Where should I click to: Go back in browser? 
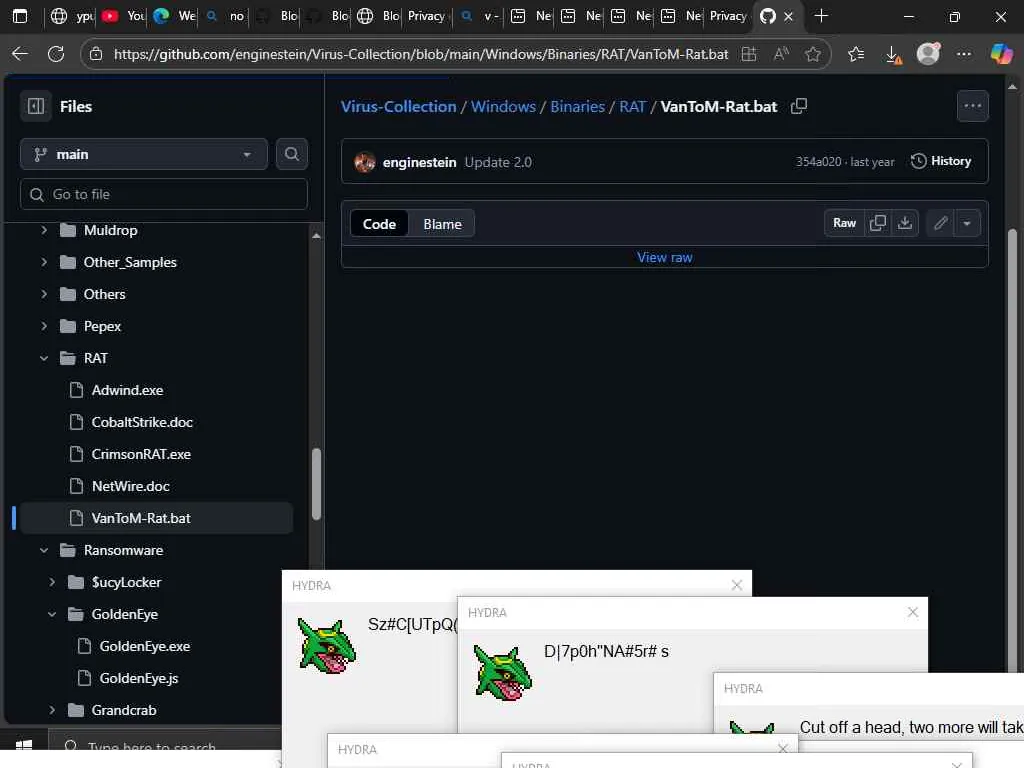point(20,54)
